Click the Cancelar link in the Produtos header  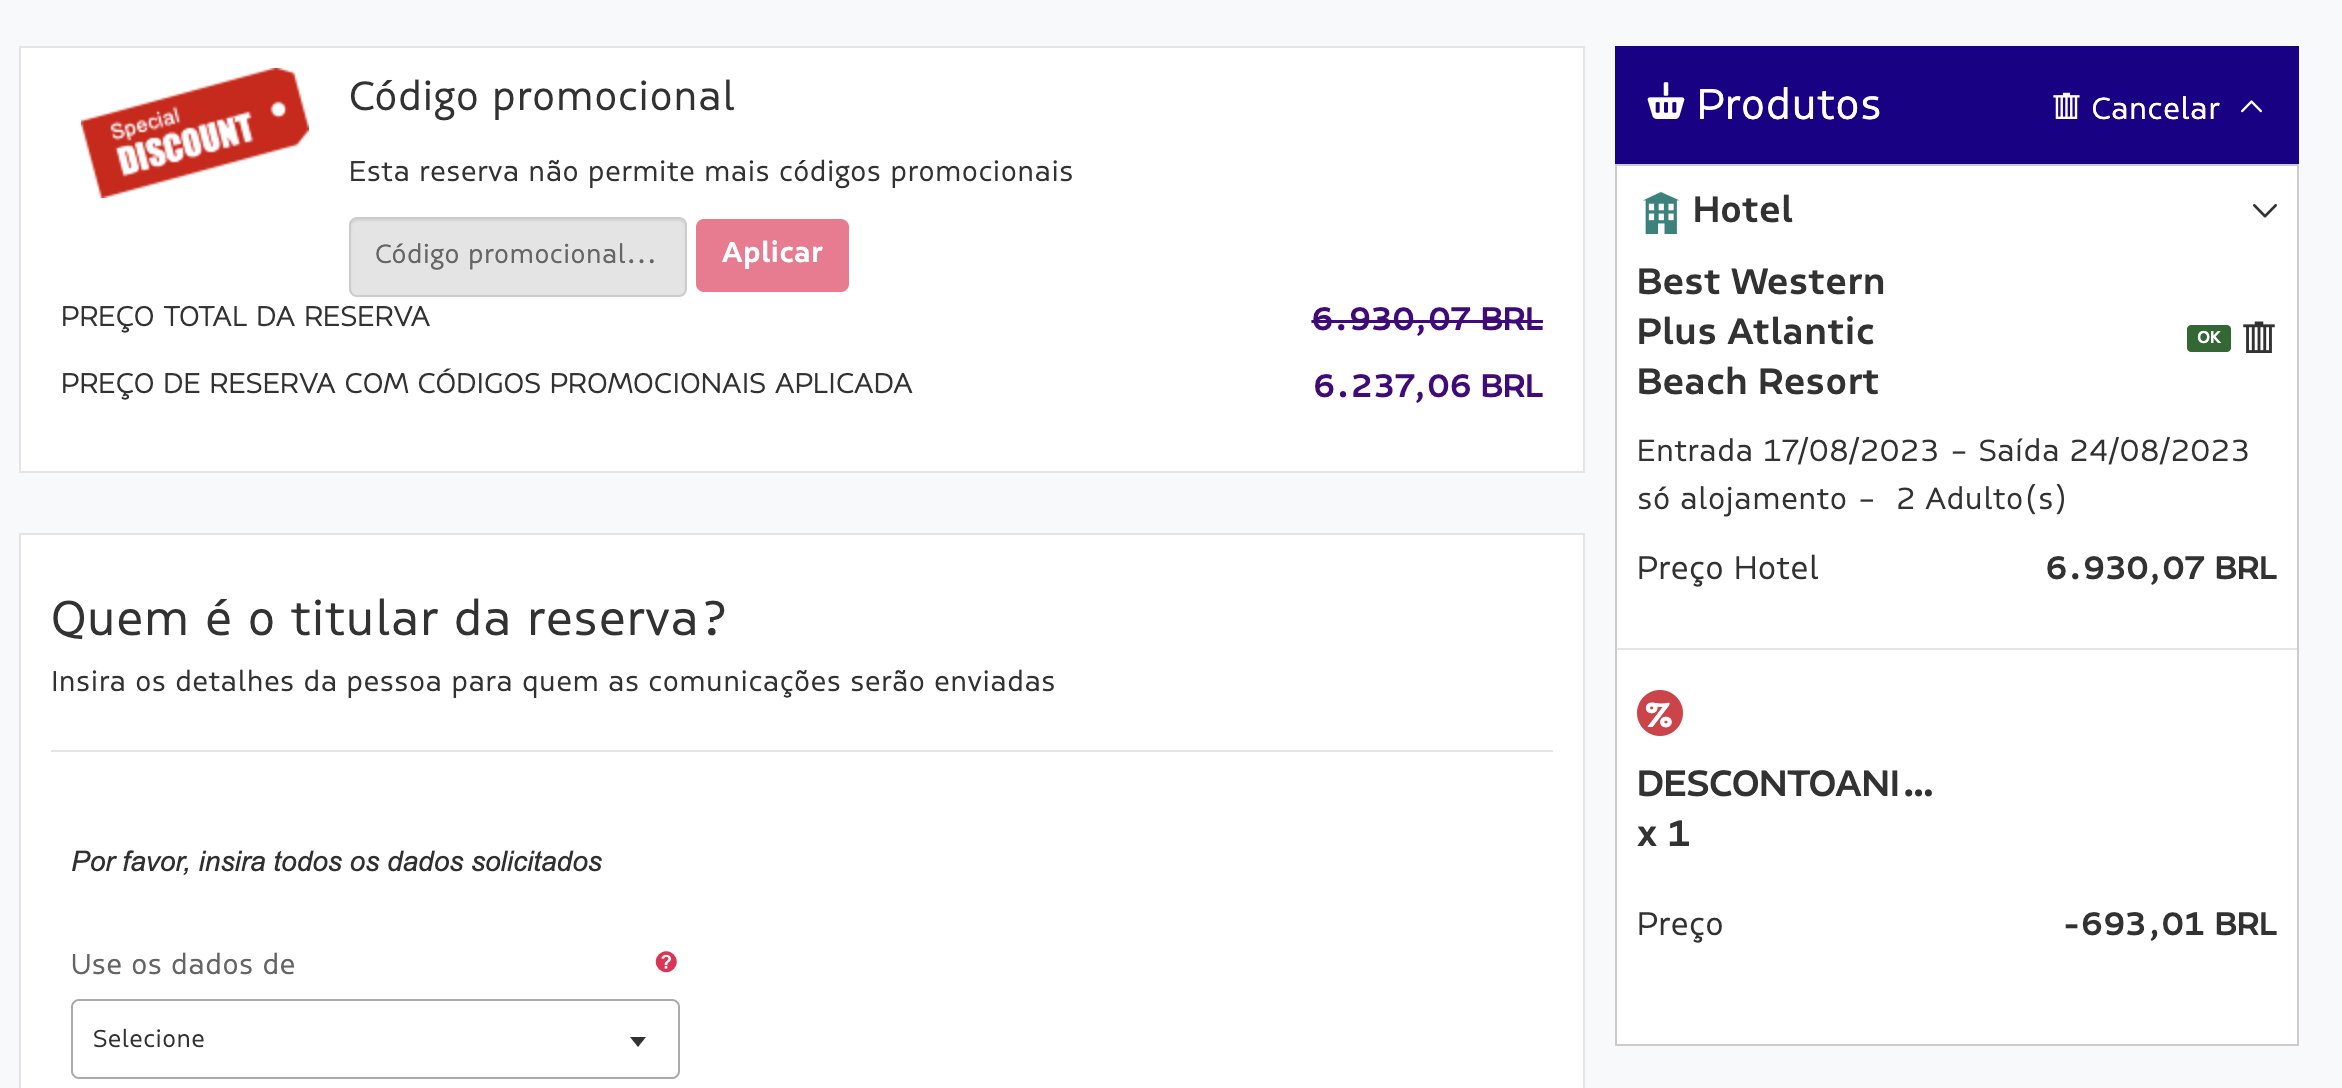(2155, 108)
